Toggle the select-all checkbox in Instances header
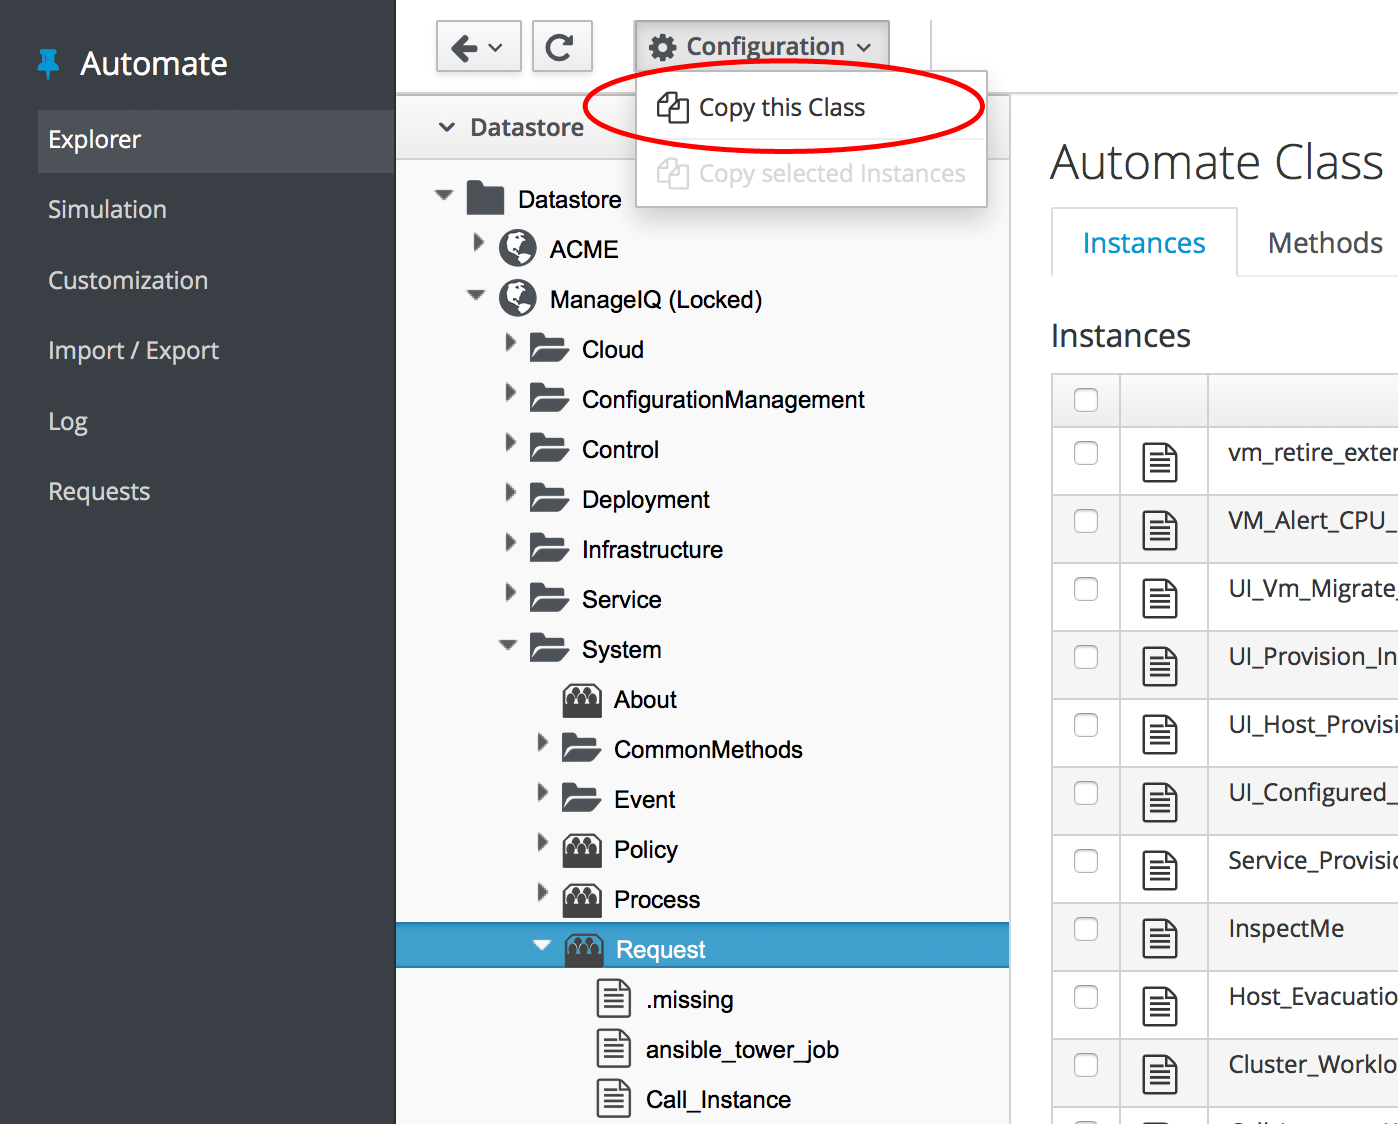This screenshot has height=1124, width=1398. pyautogui.click(x=1085, y=400)
